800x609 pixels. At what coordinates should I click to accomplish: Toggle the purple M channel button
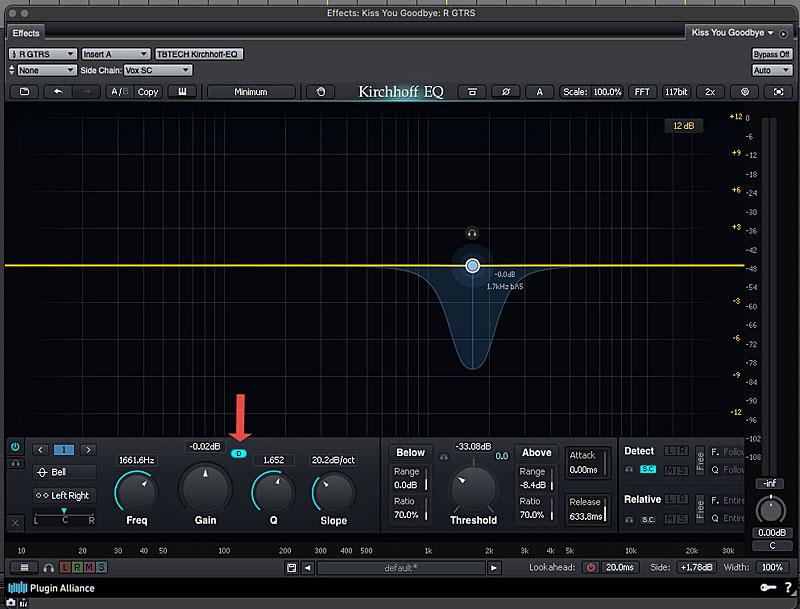click(x=89, y=567)
